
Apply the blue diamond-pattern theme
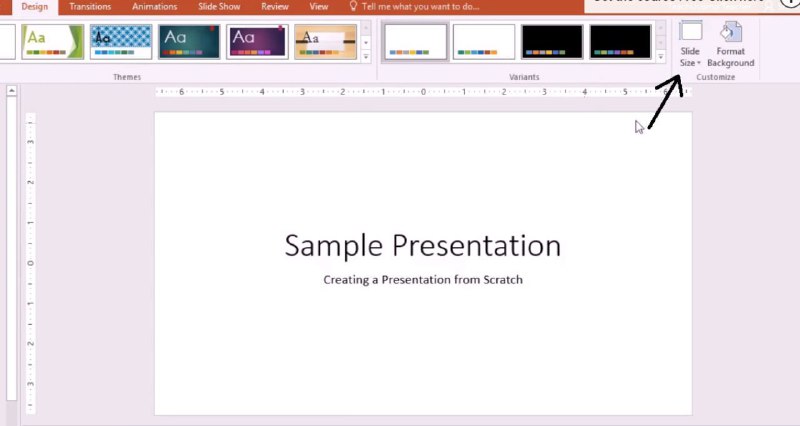pyautogui.click(x=121, y=41)
